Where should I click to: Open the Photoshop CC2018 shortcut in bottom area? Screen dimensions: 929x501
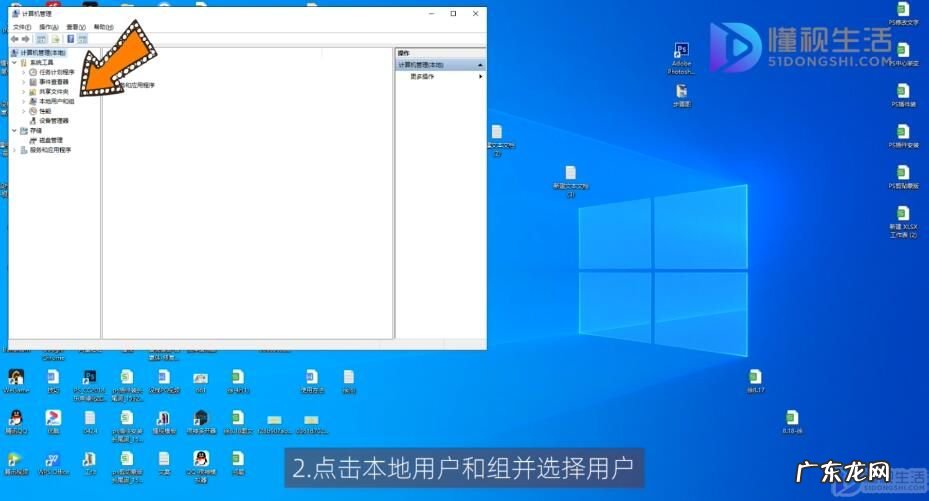[x=89, y=385]
